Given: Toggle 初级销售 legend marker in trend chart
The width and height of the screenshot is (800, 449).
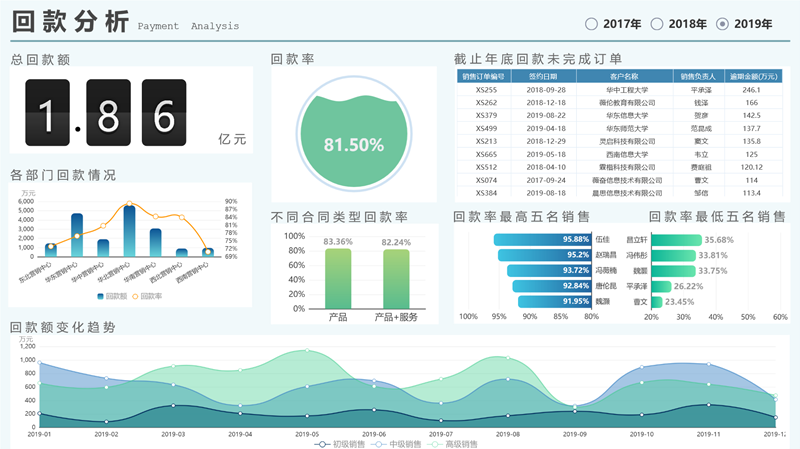Looking at the screenshot, I should [320, 443].
